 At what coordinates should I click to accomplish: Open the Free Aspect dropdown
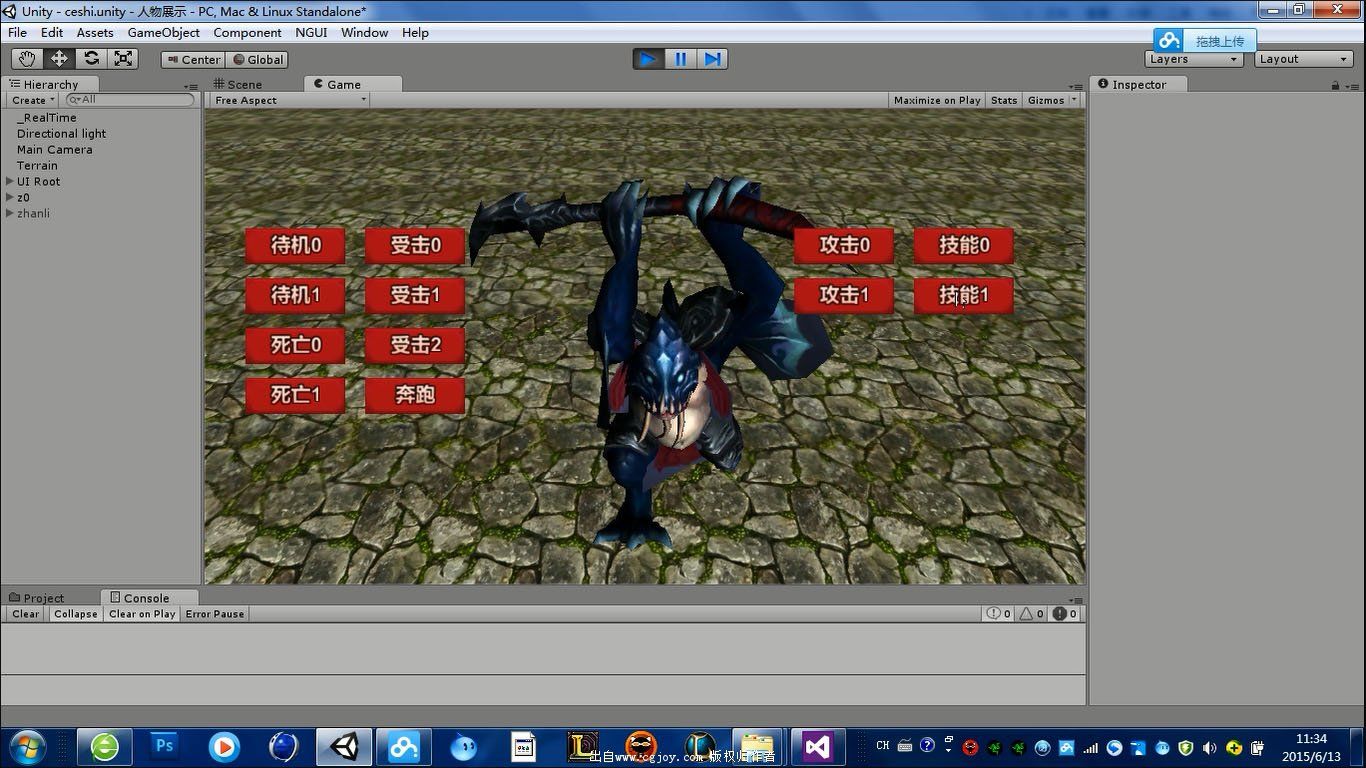[290, 100]
